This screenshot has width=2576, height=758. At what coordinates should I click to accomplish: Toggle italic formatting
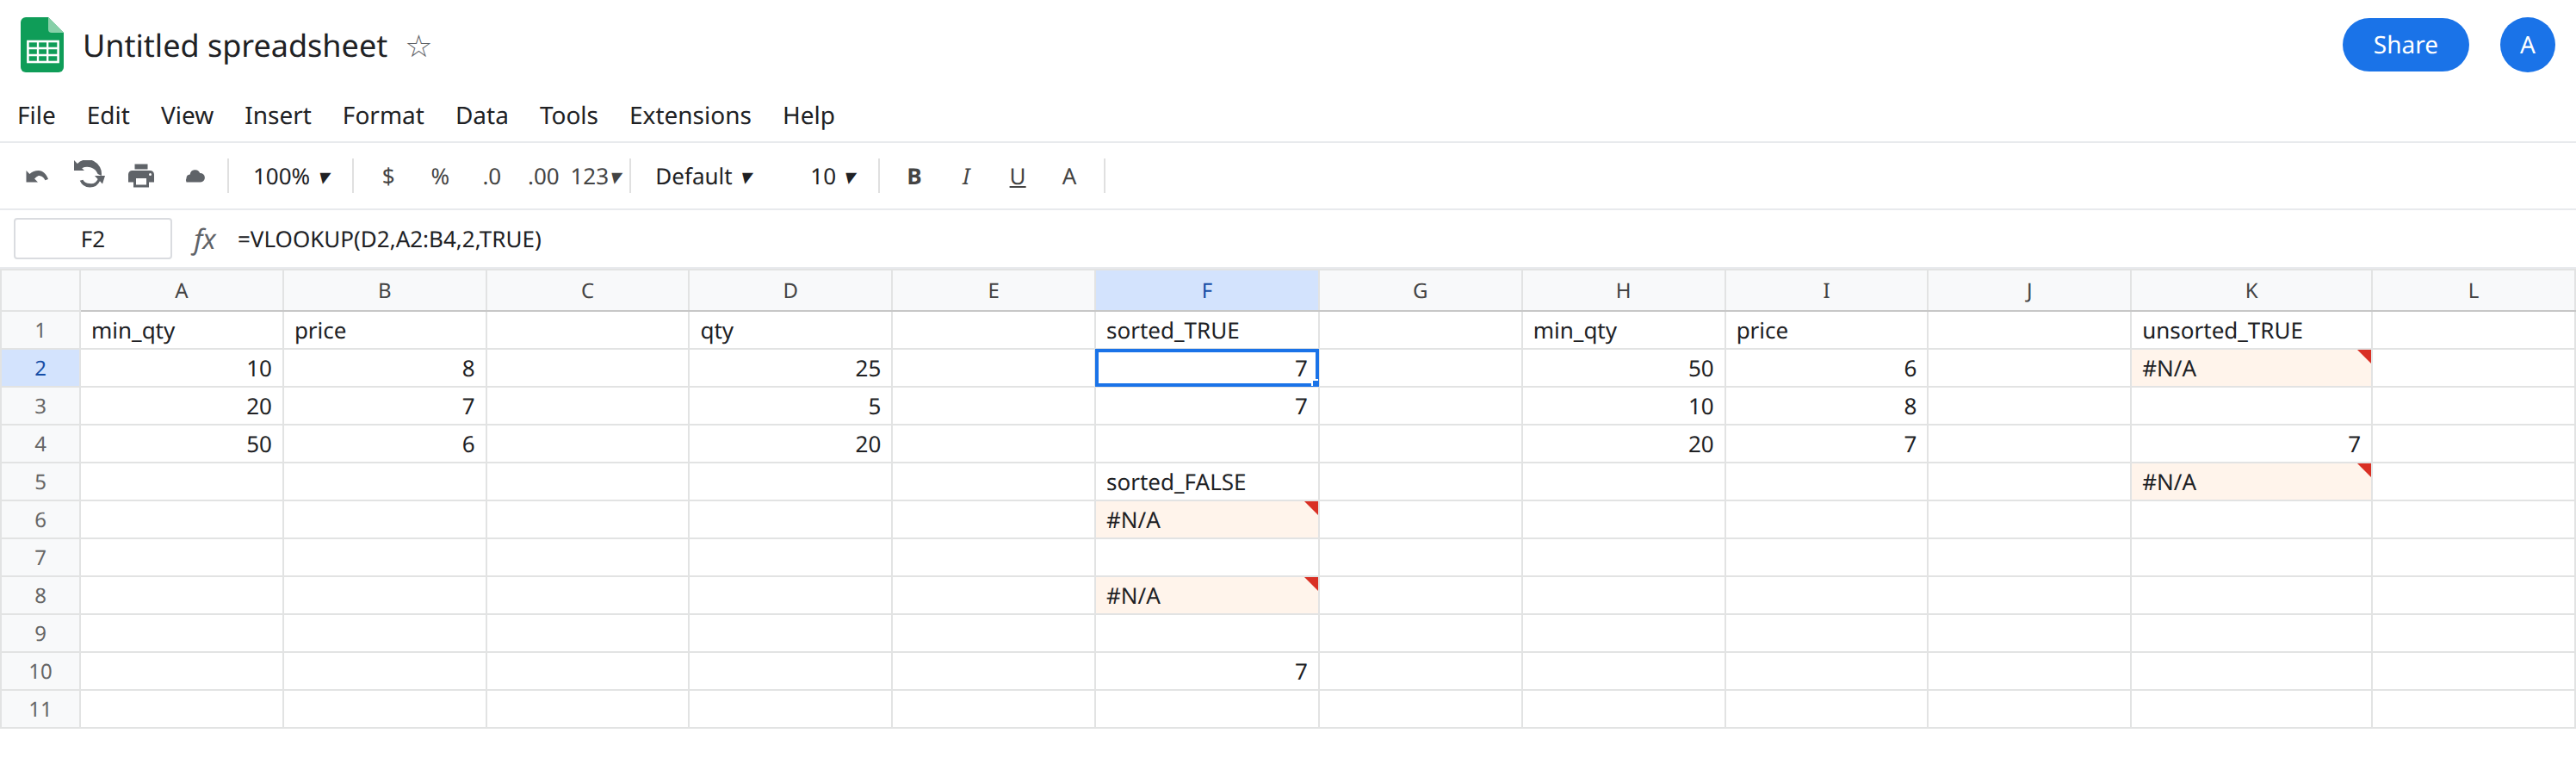click(965, 177)
